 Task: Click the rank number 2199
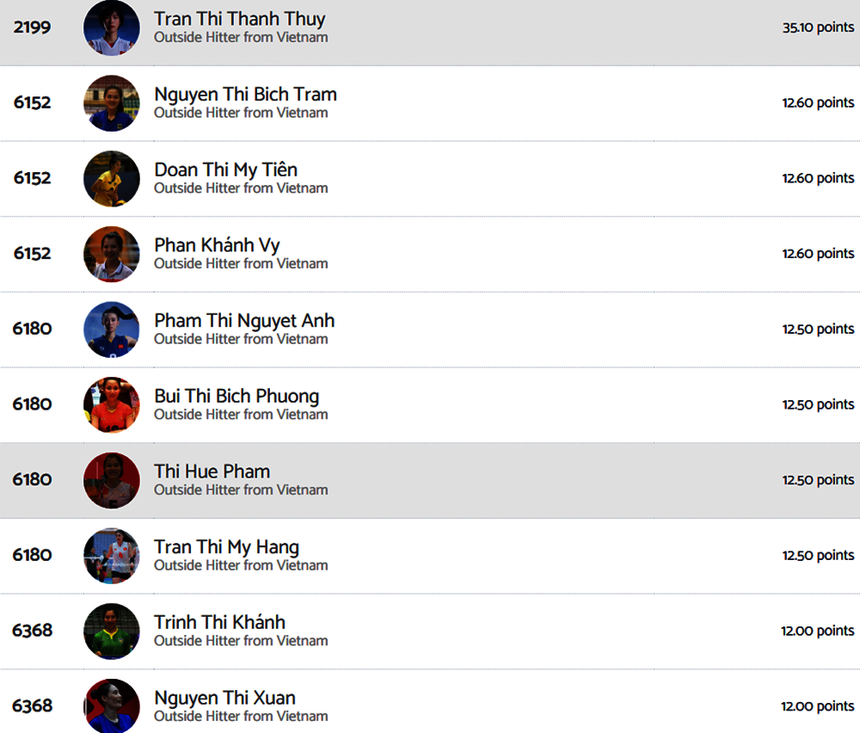[32, 28]
